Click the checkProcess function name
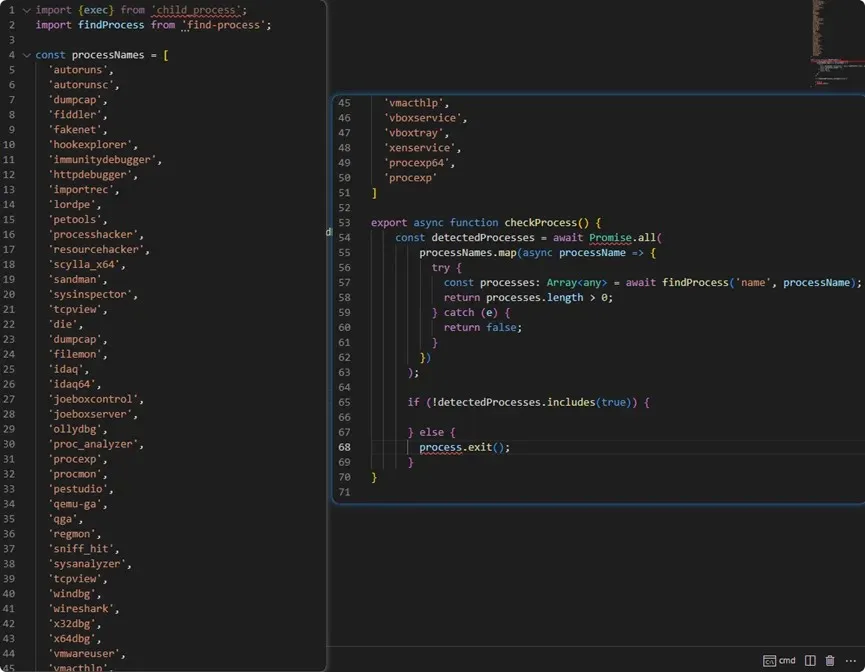Image resolution: width=865 pixels, height=672 pixels. 541,223
